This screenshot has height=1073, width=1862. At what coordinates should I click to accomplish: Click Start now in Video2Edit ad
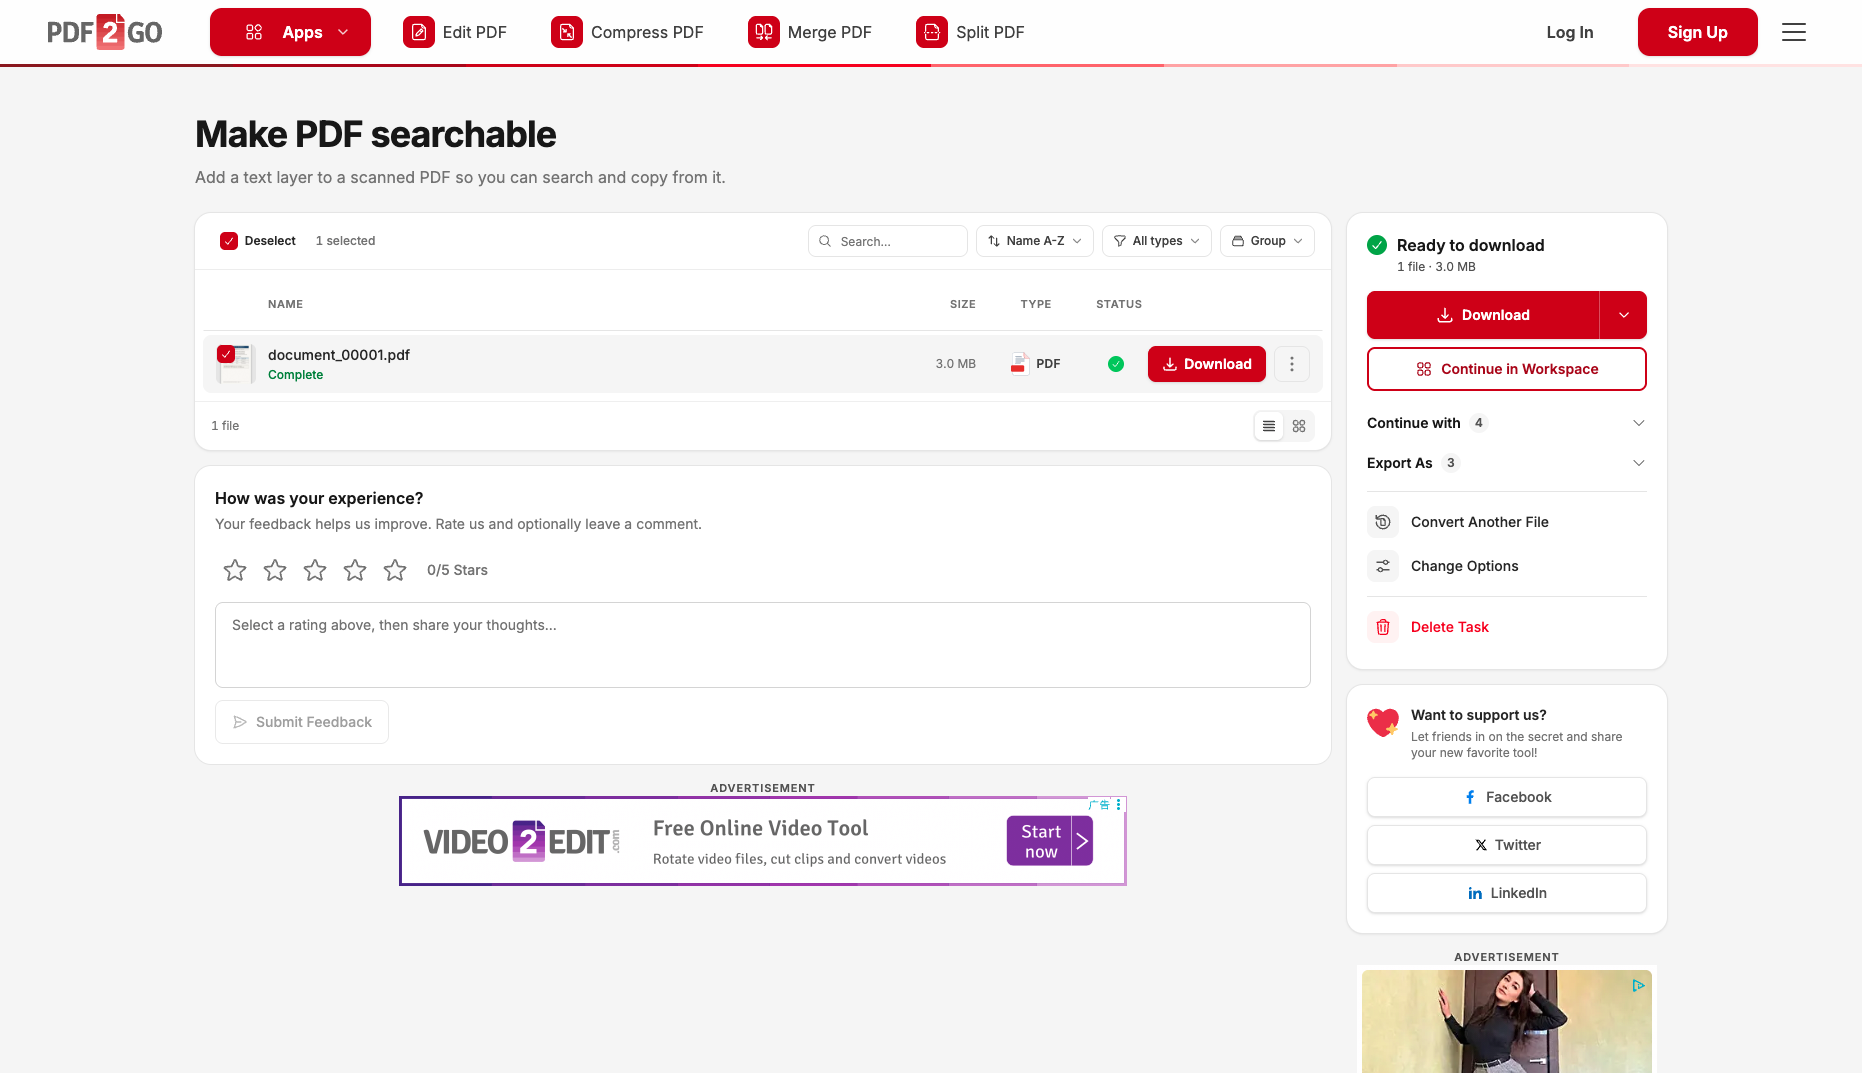click(1050, 841)
